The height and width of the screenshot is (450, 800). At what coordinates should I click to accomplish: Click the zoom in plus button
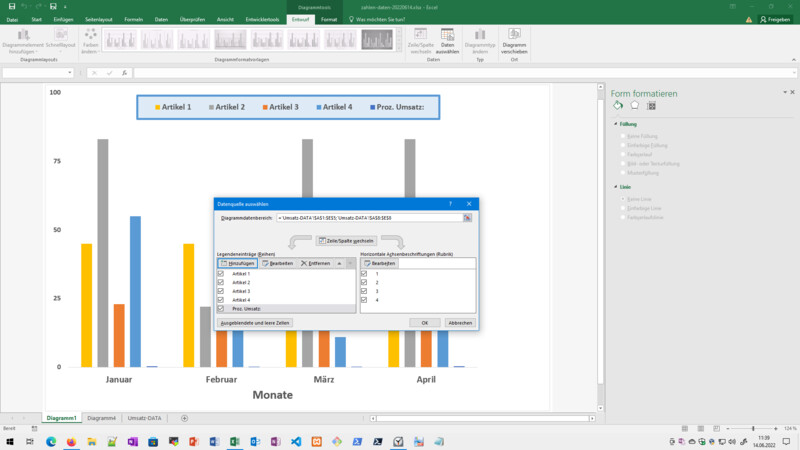click(x=776, y=429)
